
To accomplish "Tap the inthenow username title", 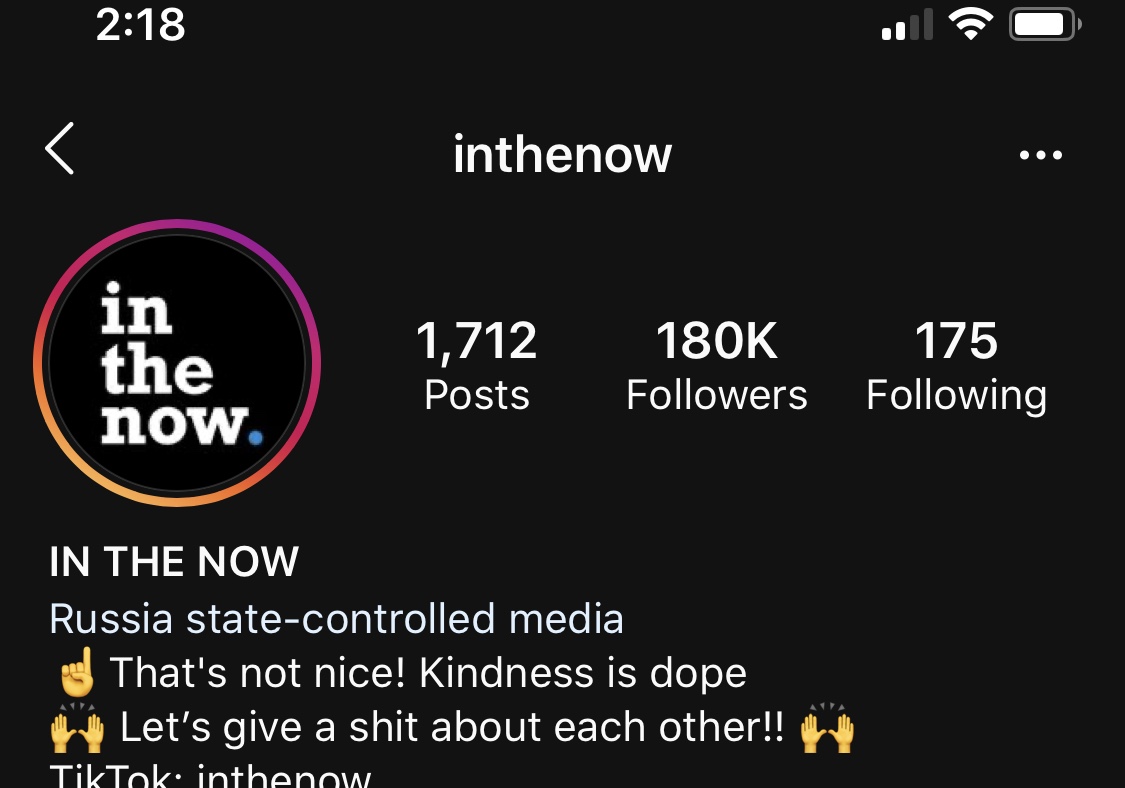I will click(x=562, y=154).
